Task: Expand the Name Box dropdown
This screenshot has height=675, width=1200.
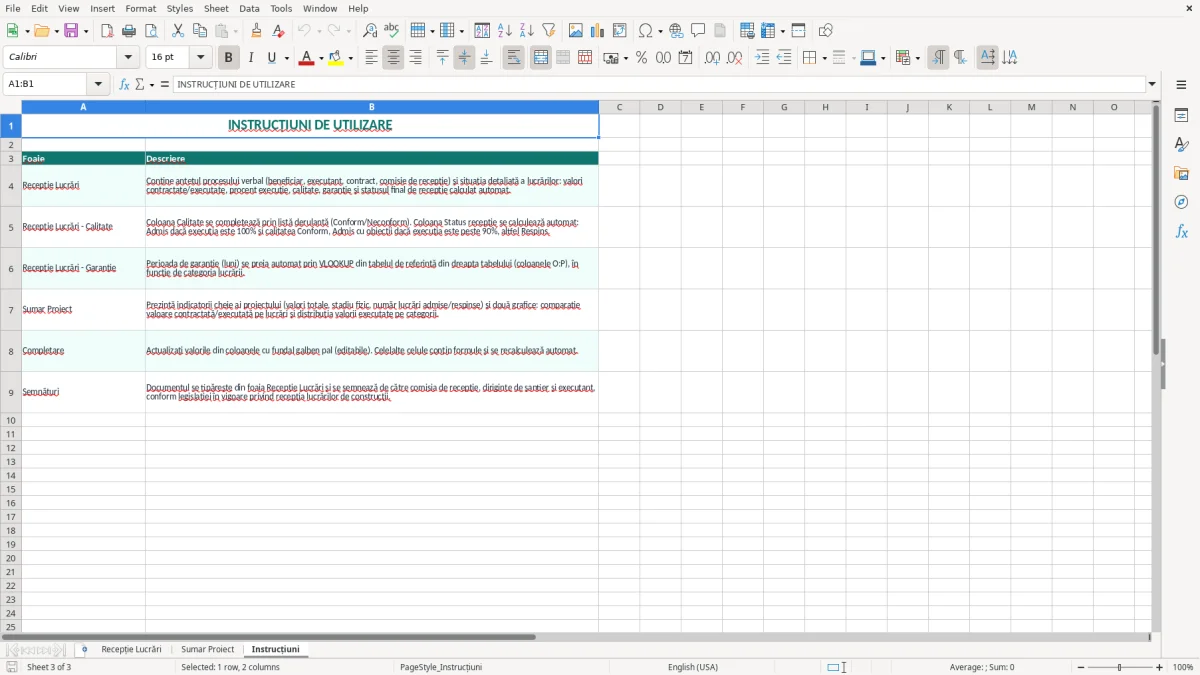Action: pos(98,85)
